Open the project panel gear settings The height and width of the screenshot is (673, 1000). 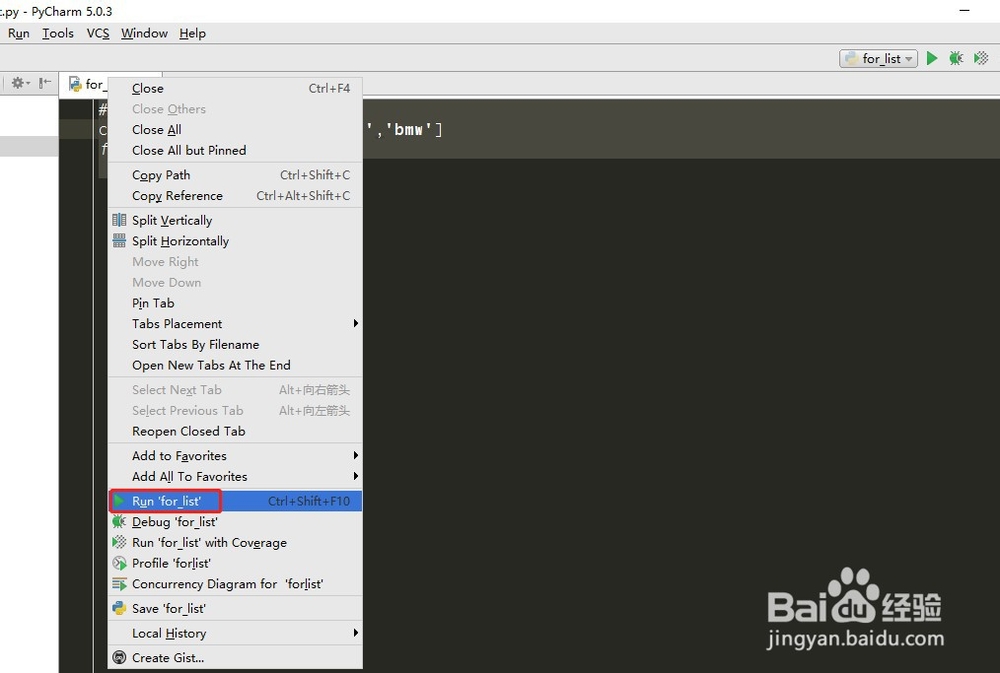18,83
